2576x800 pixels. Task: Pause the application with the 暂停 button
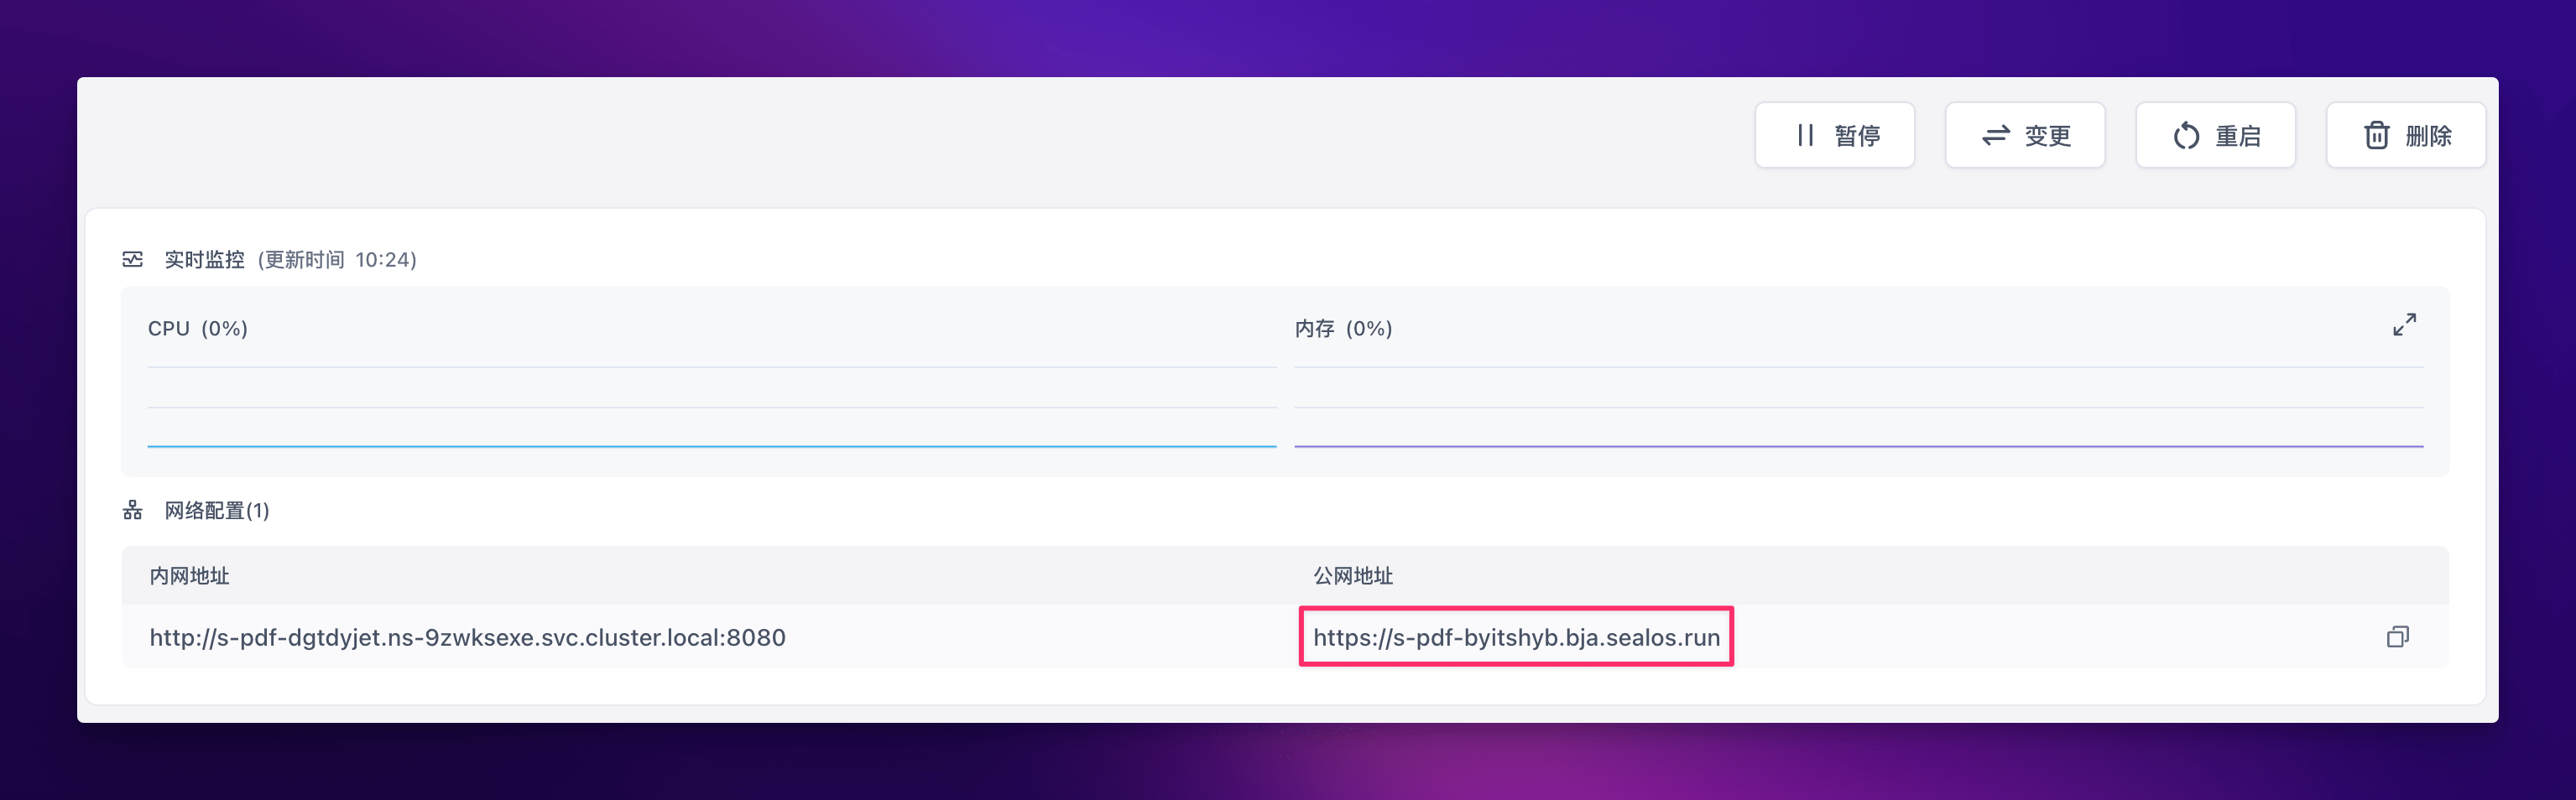tap(1835, 135)
